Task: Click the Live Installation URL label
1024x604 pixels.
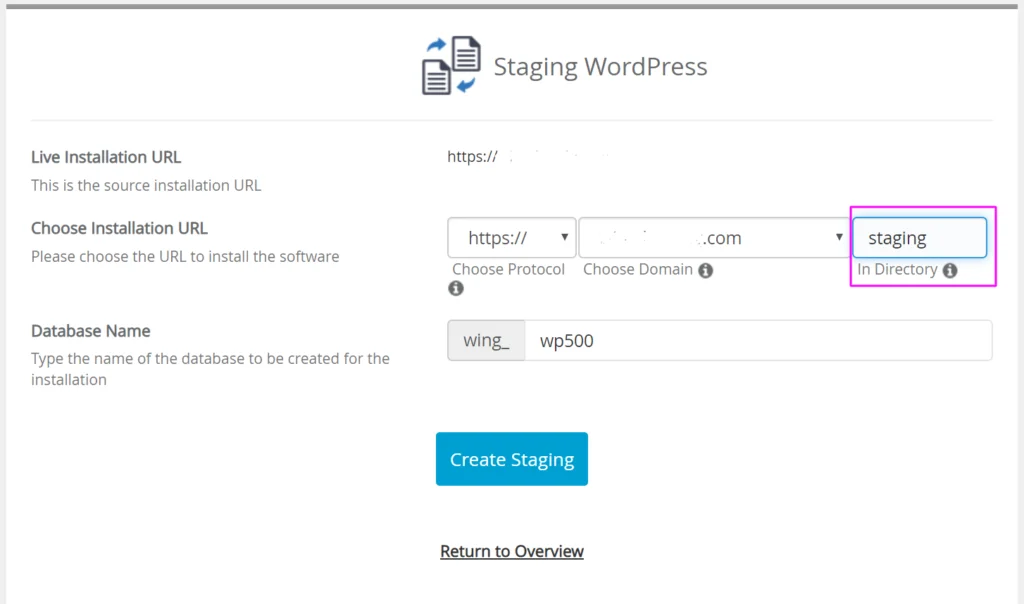Action: point(106,157)
